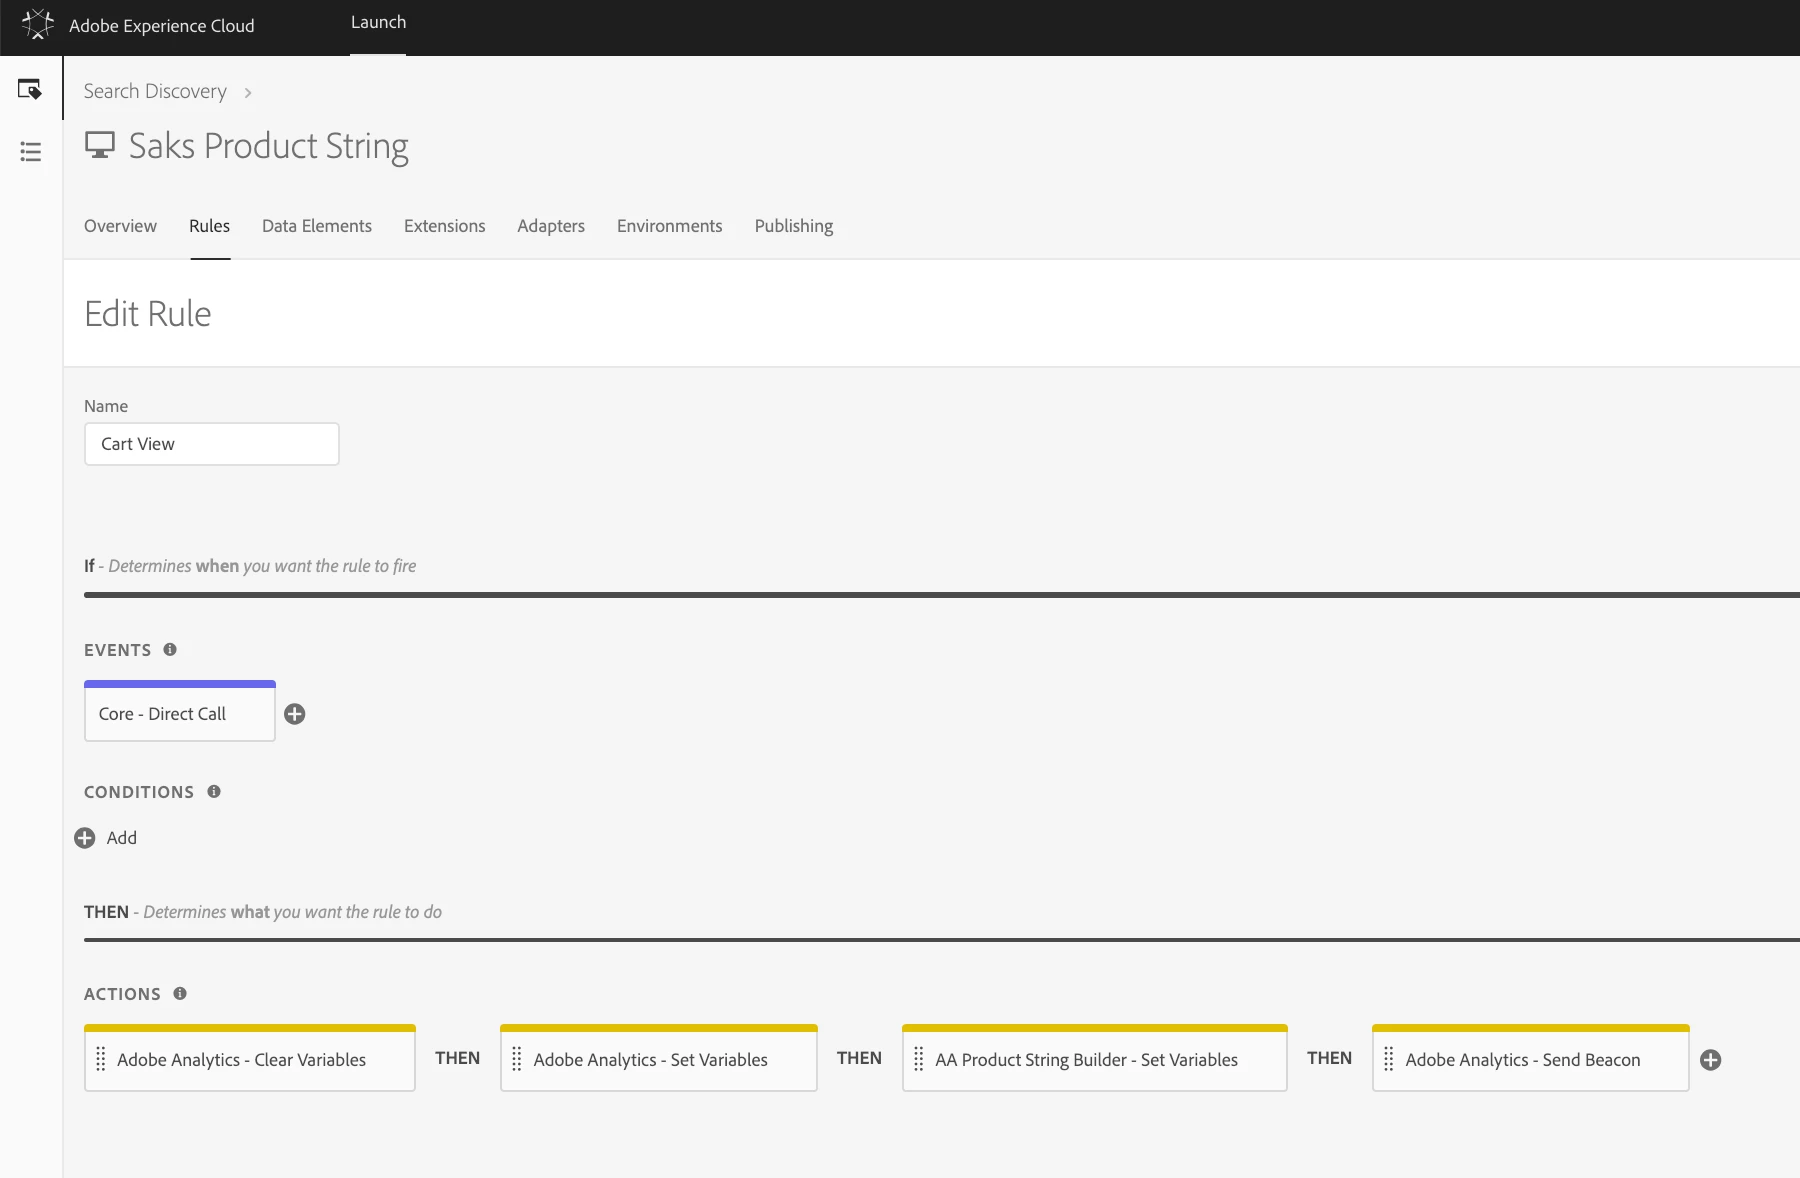
Task: Click THEN label after Clear Variables
Action: click(x=458, y=1058)
